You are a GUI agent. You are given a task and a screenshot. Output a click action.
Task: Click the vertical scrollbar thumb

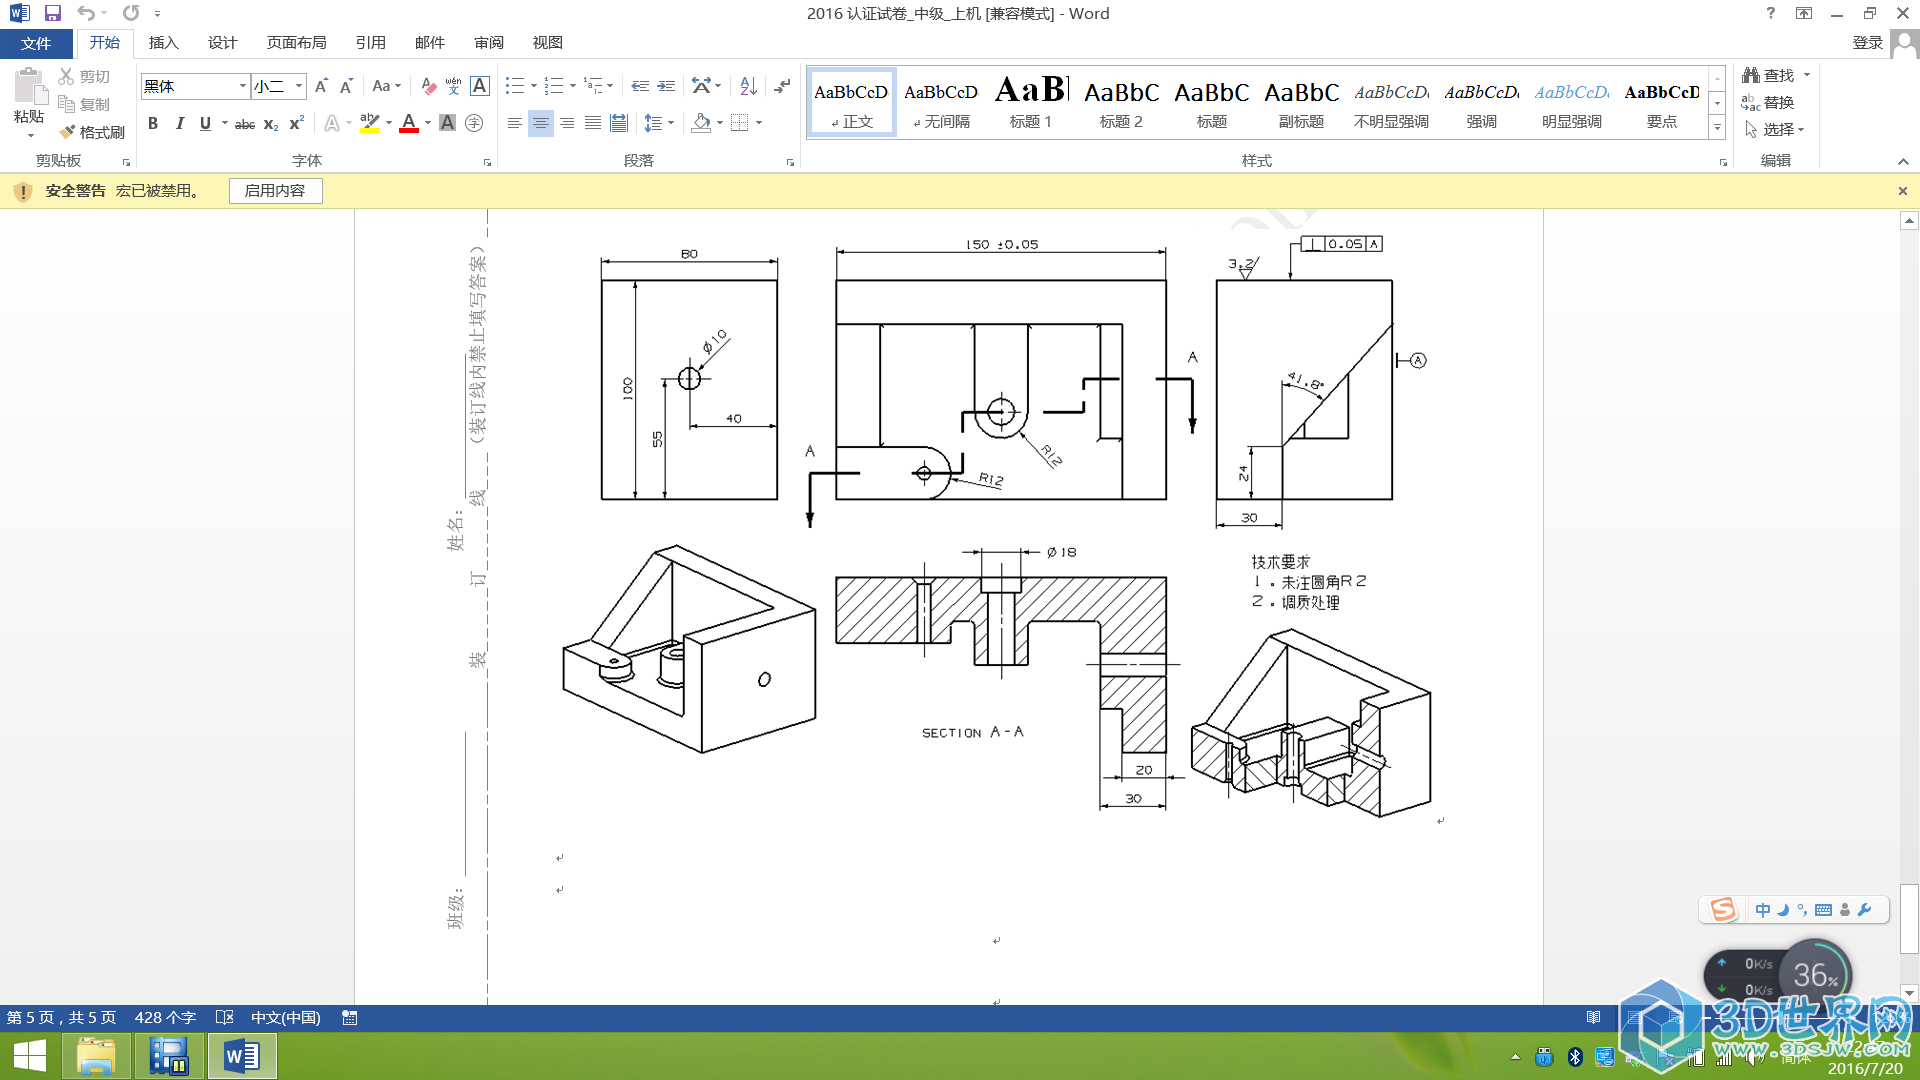[1909, 919]
